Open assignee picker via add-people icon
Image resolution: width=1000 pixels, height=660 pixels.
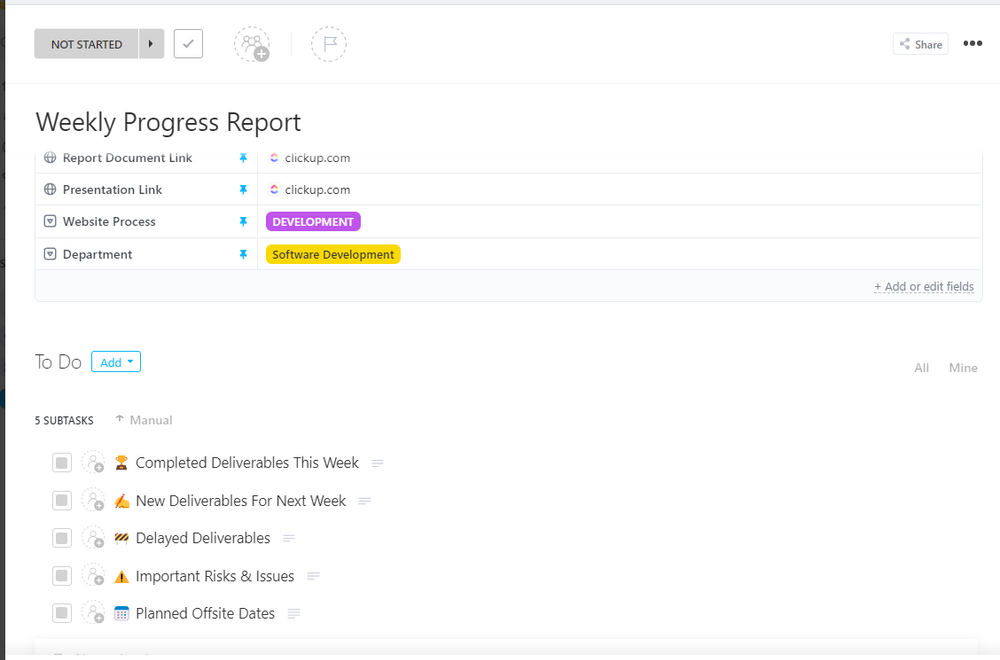pos(252,44)
